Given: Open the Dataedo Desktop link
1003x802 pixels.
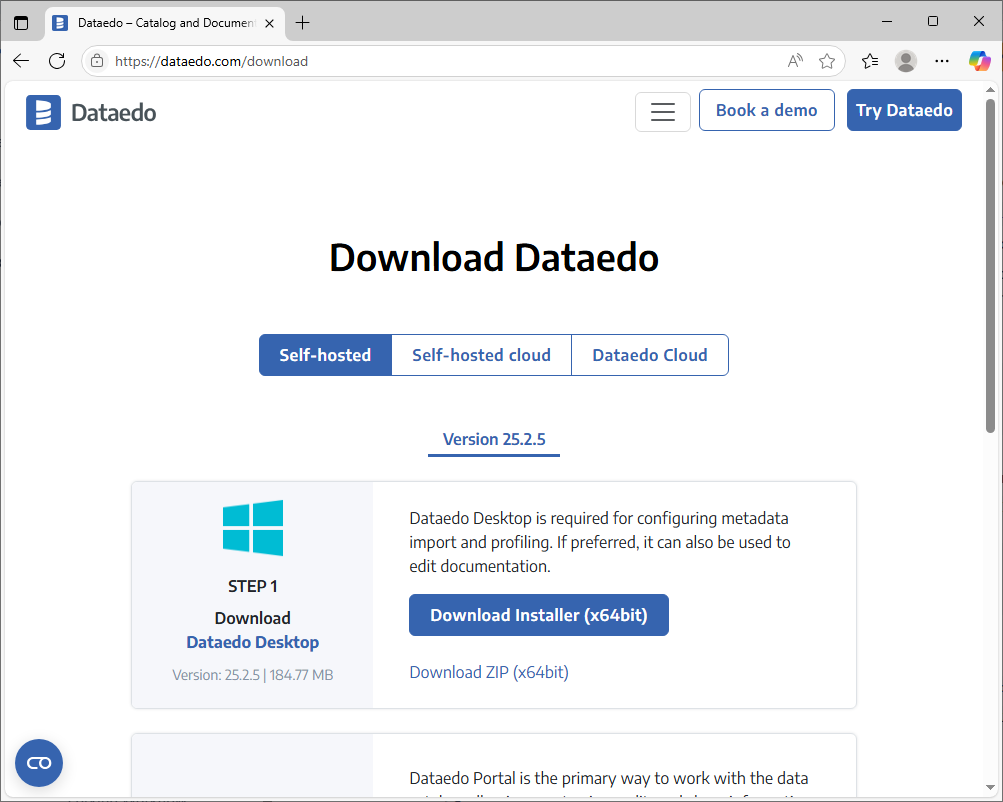Looking at the screenshot, I should (253, 642).
